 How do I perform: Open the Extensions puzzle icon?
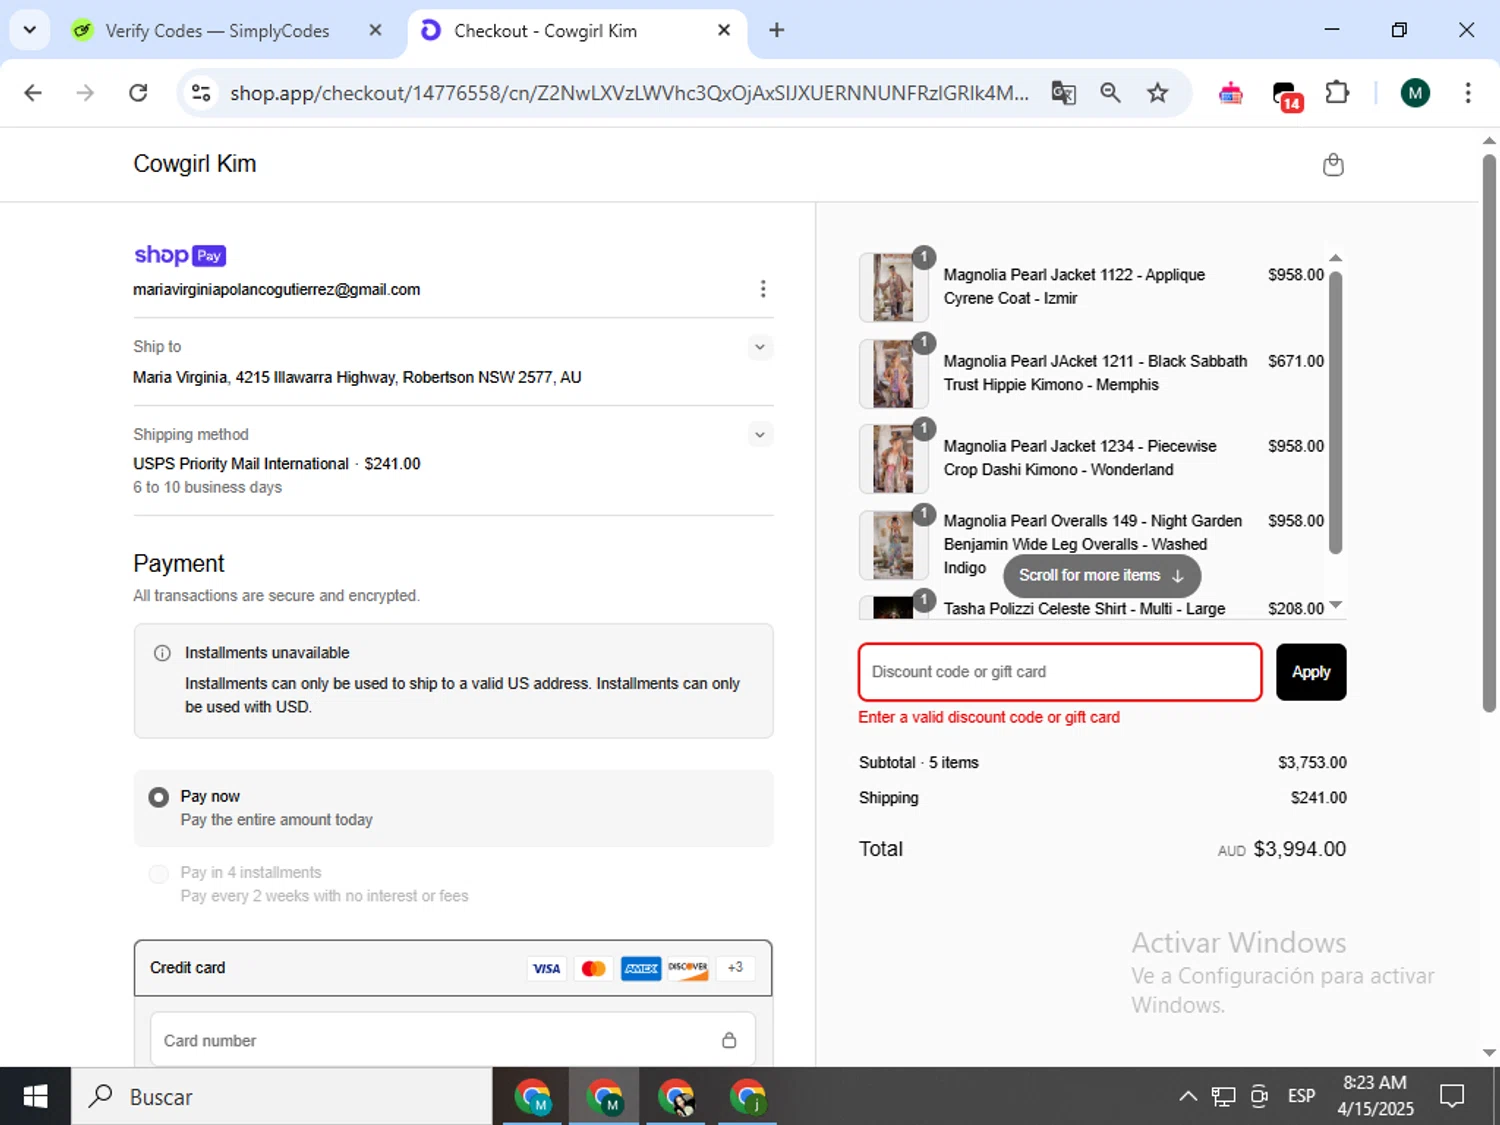[1337, 93]
